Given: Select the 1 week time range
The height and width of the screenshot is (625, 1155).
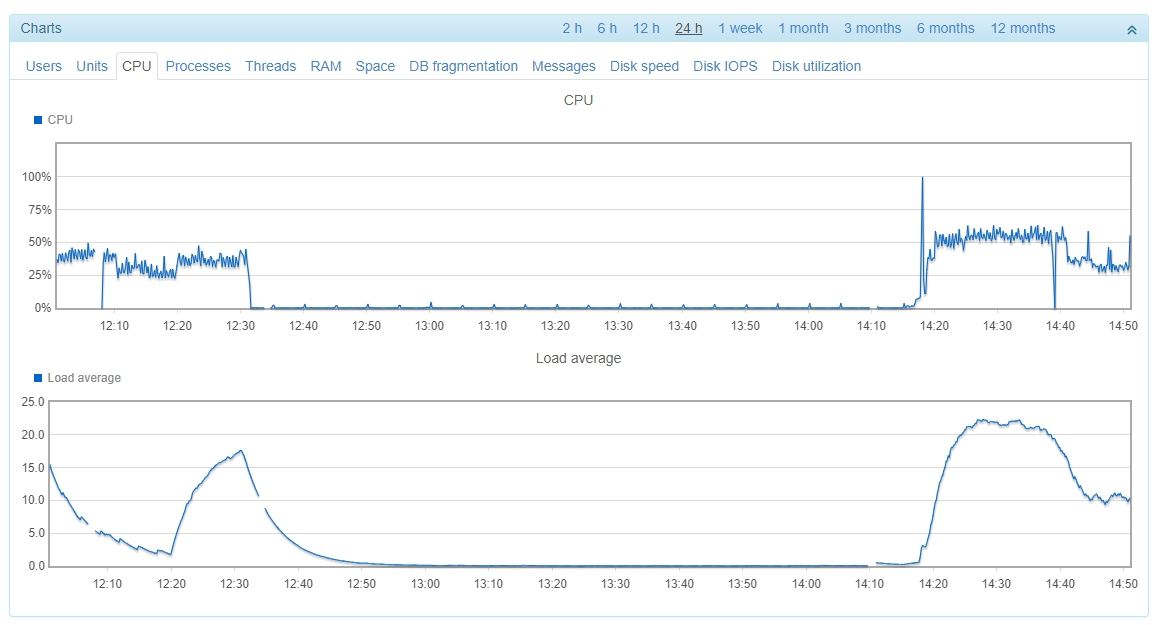Looking at the screenshot, I should coord(740,29).
